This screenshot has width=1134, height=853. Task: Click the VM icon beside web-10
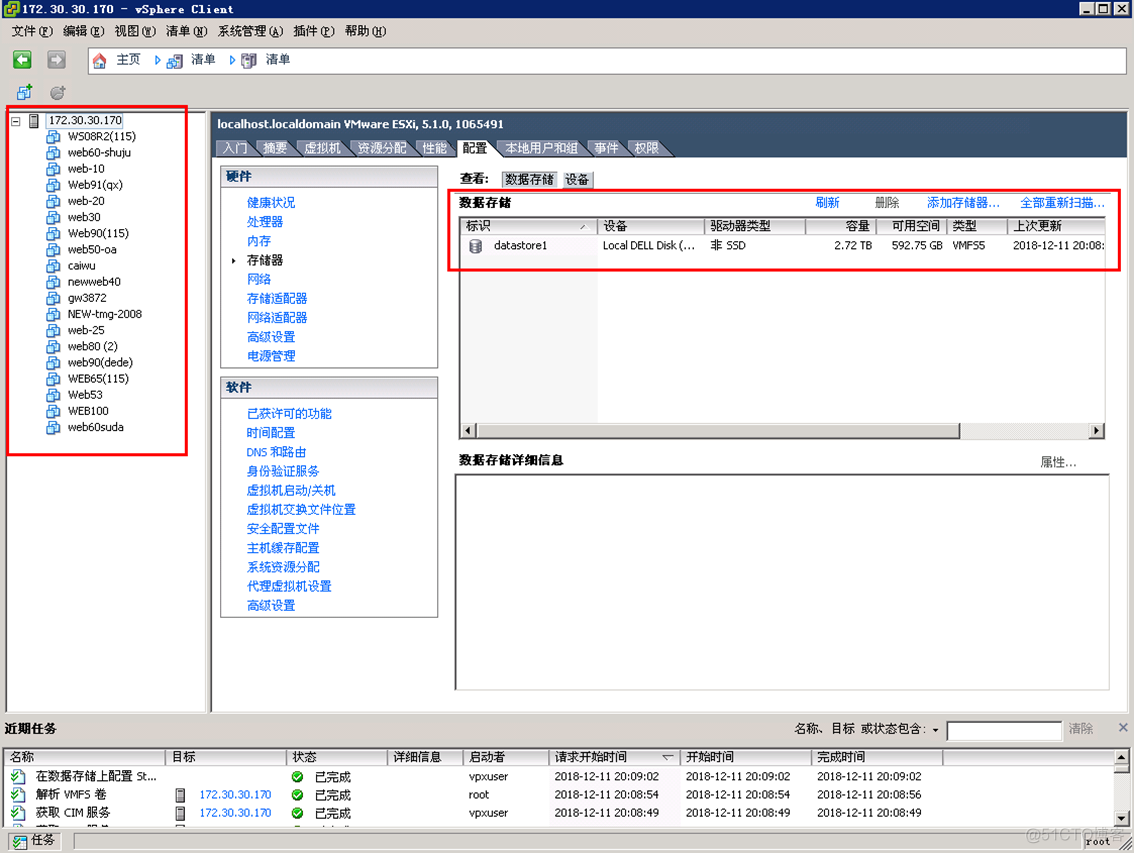click(x=54, y=169)
